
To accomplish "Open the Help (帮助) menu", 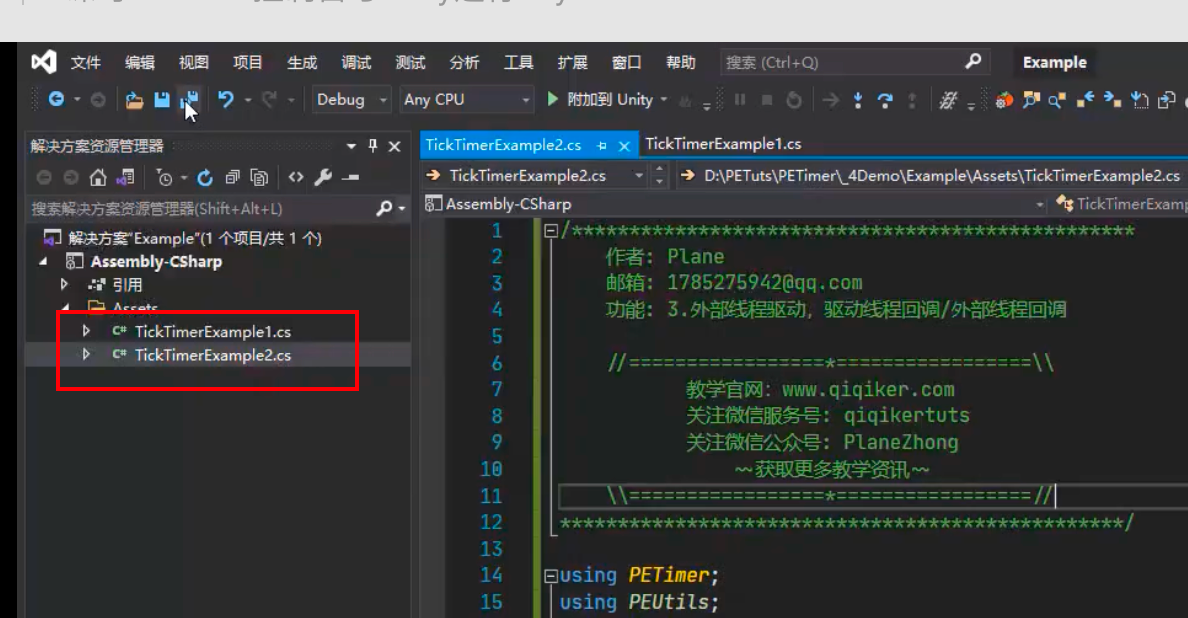I will click(x=680, y=62).
